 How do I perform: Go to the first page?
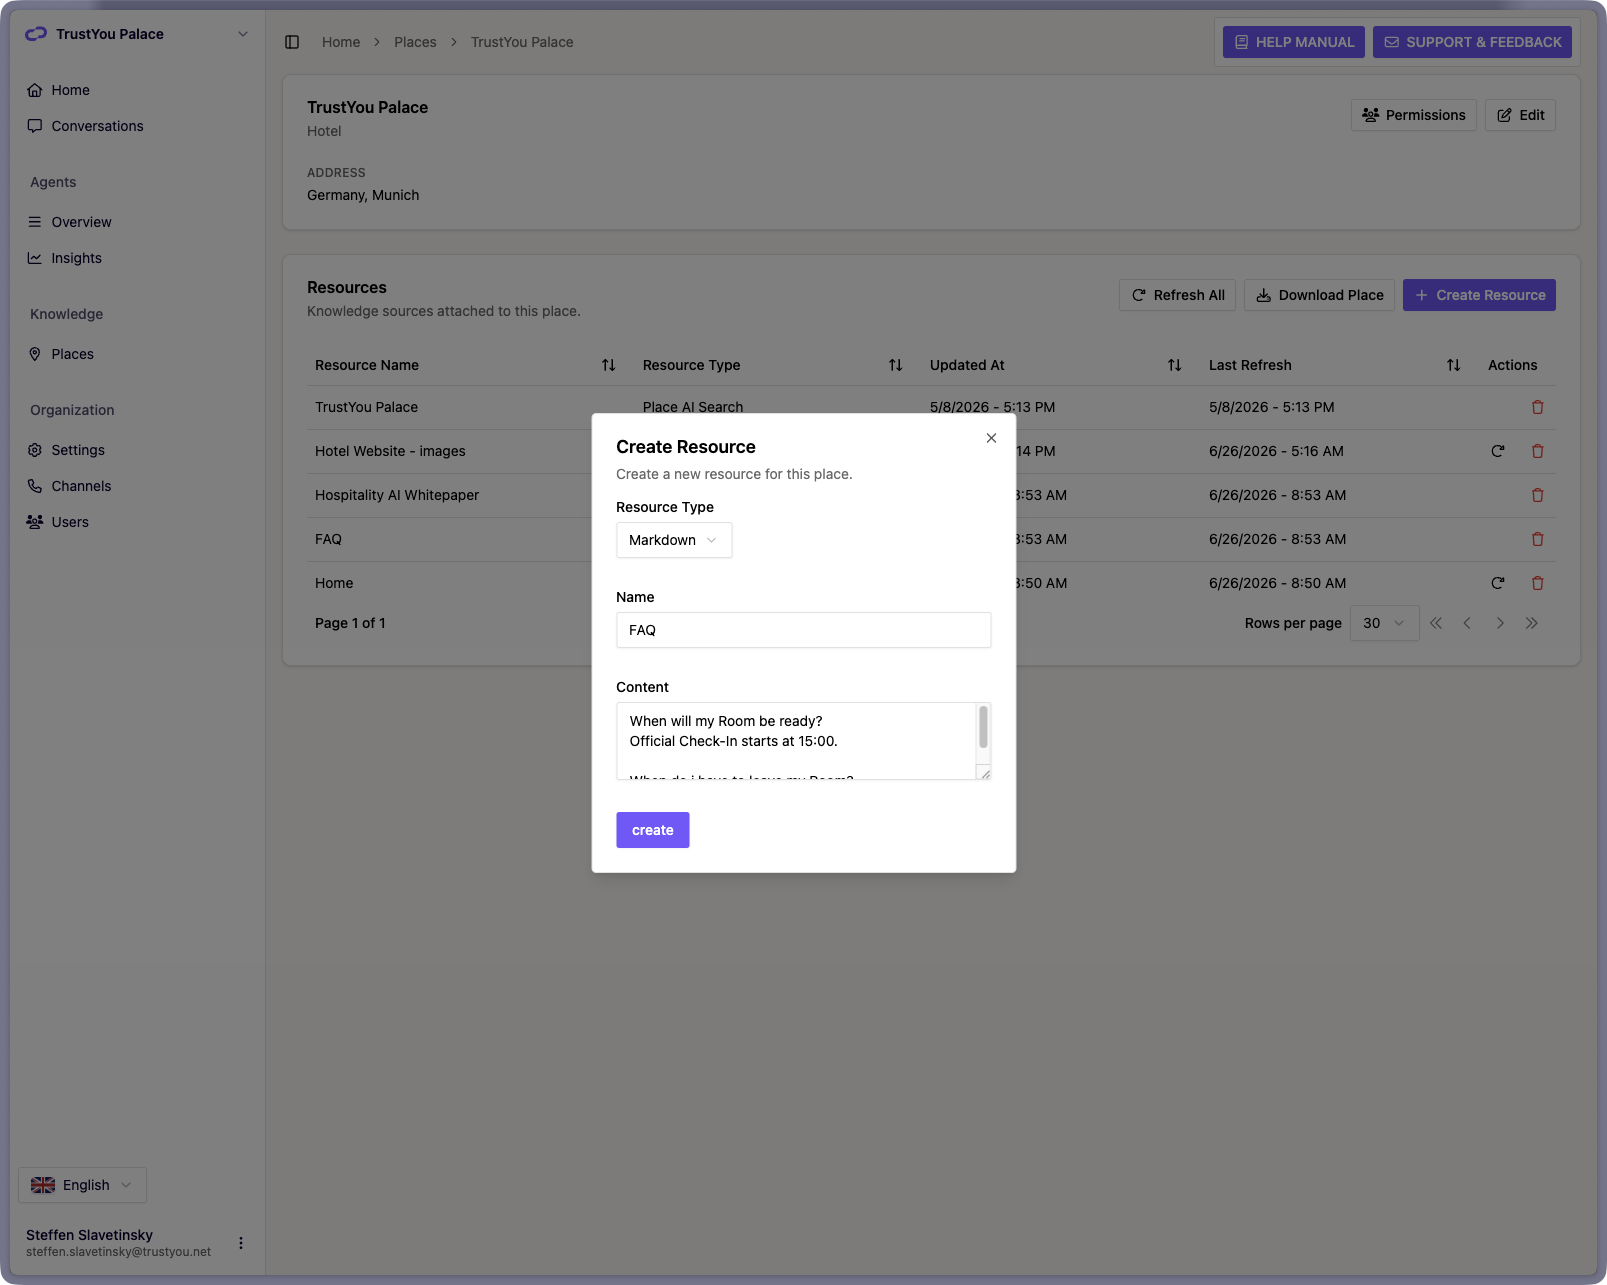click(x=1436, y=623)
